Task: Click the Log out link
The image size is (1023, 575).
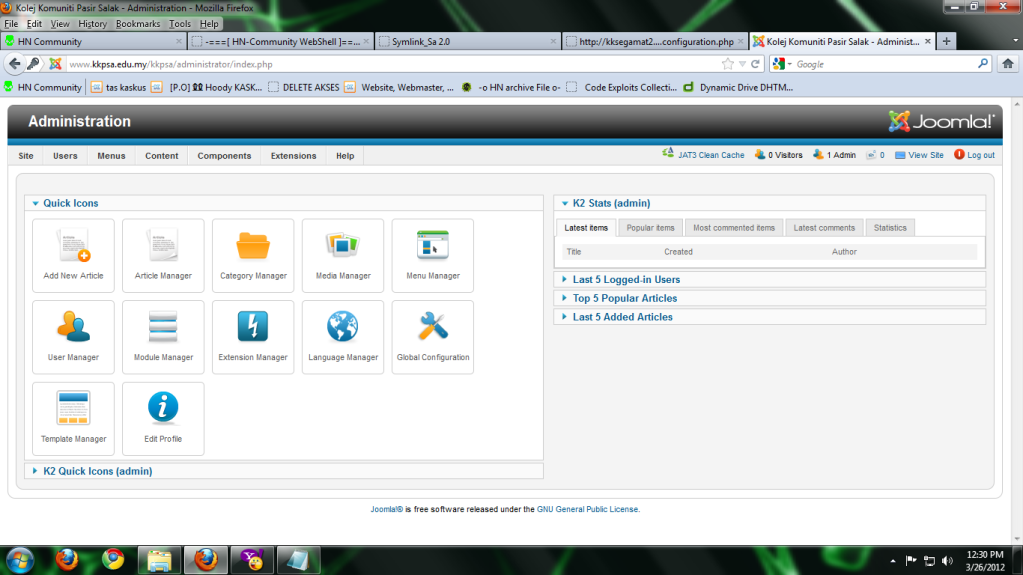Action: (980, 155)
